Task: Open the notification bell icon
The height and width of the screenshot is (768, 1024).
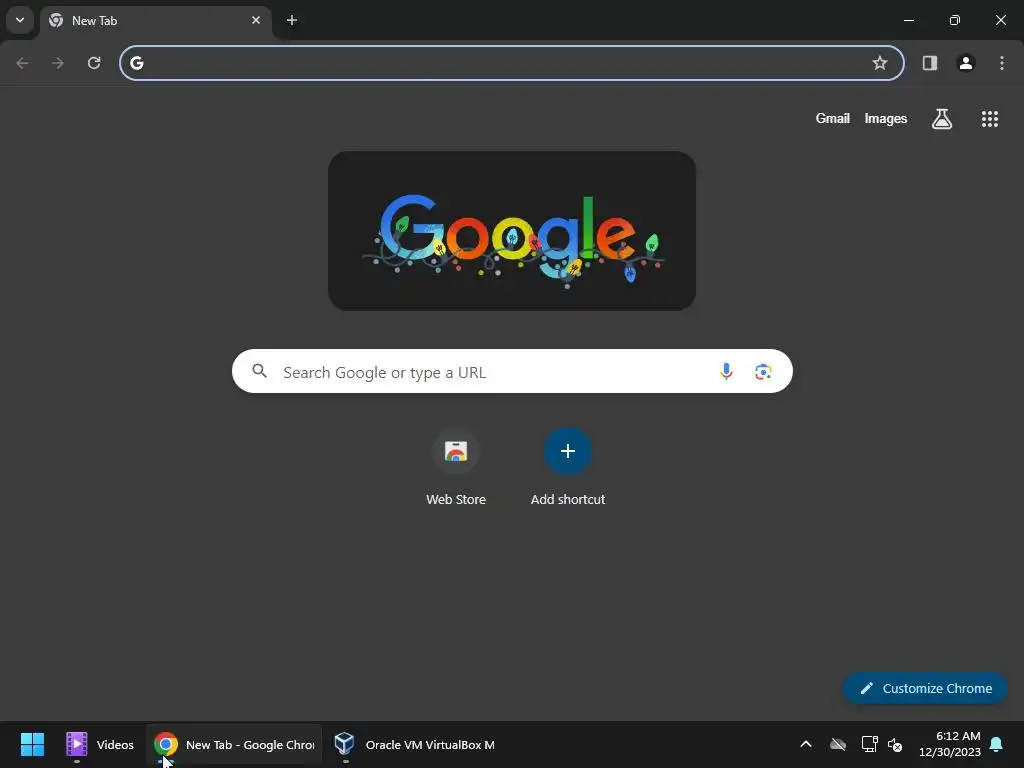Action: pyautogui.click(x=996, y=744)
